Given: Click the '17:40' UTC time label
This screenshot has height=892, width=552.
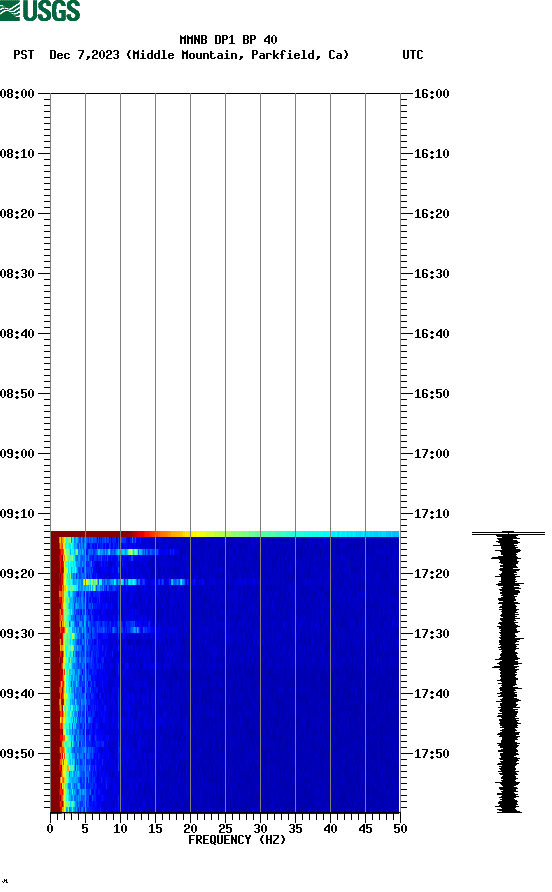Looking at the screenshot, I should point(431,694).
